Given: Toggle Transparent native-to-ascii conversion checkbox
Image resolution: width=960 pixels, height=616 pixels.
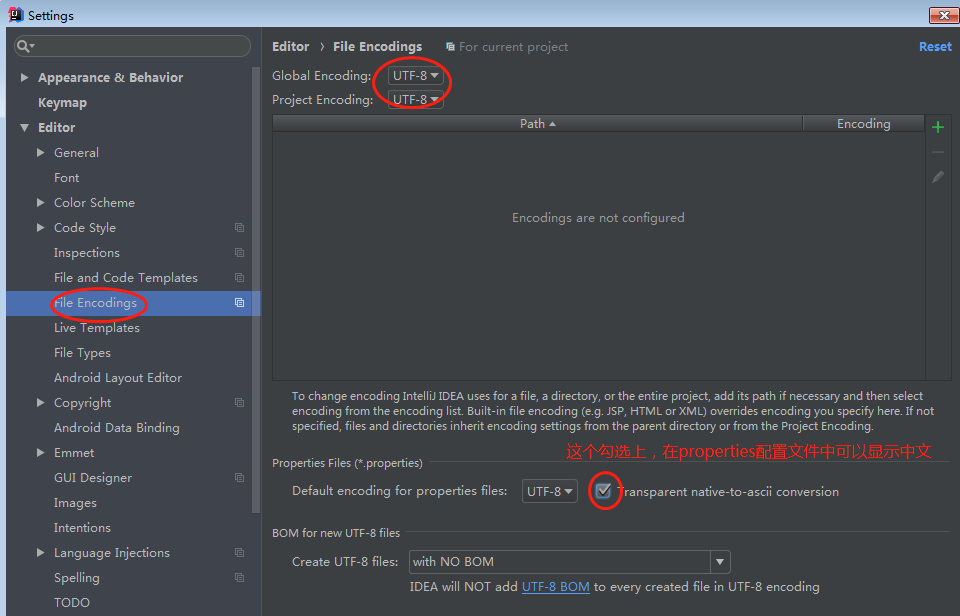Looking at the screenshot, I should (603, 491).
